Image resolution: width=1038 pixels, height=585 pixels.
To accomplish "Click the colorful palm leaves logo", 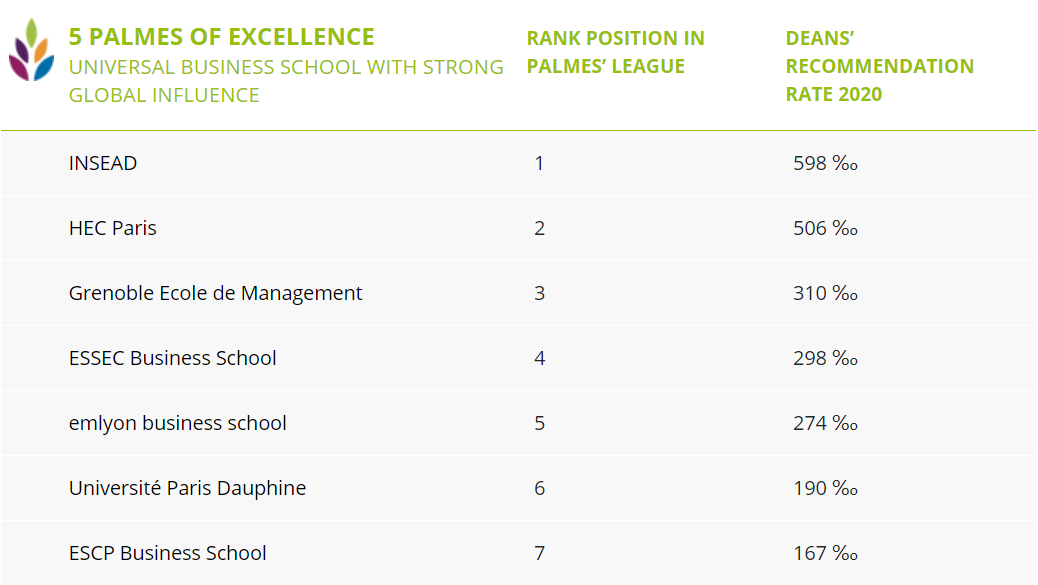I will (32, 51).
